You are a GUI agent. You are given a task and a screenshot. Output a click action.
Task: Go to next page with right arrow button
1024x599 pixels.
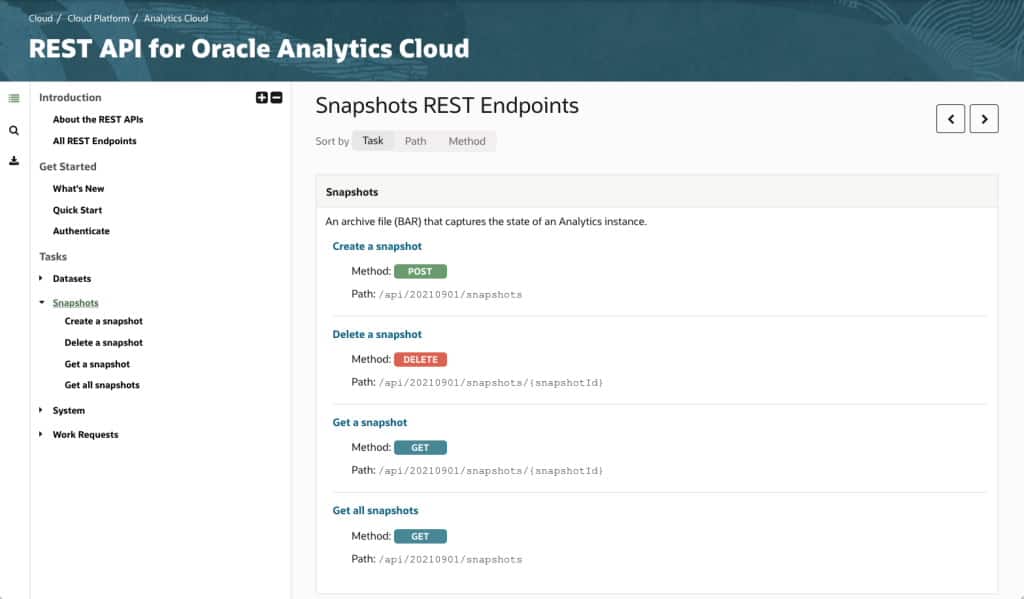pos(984,118)
